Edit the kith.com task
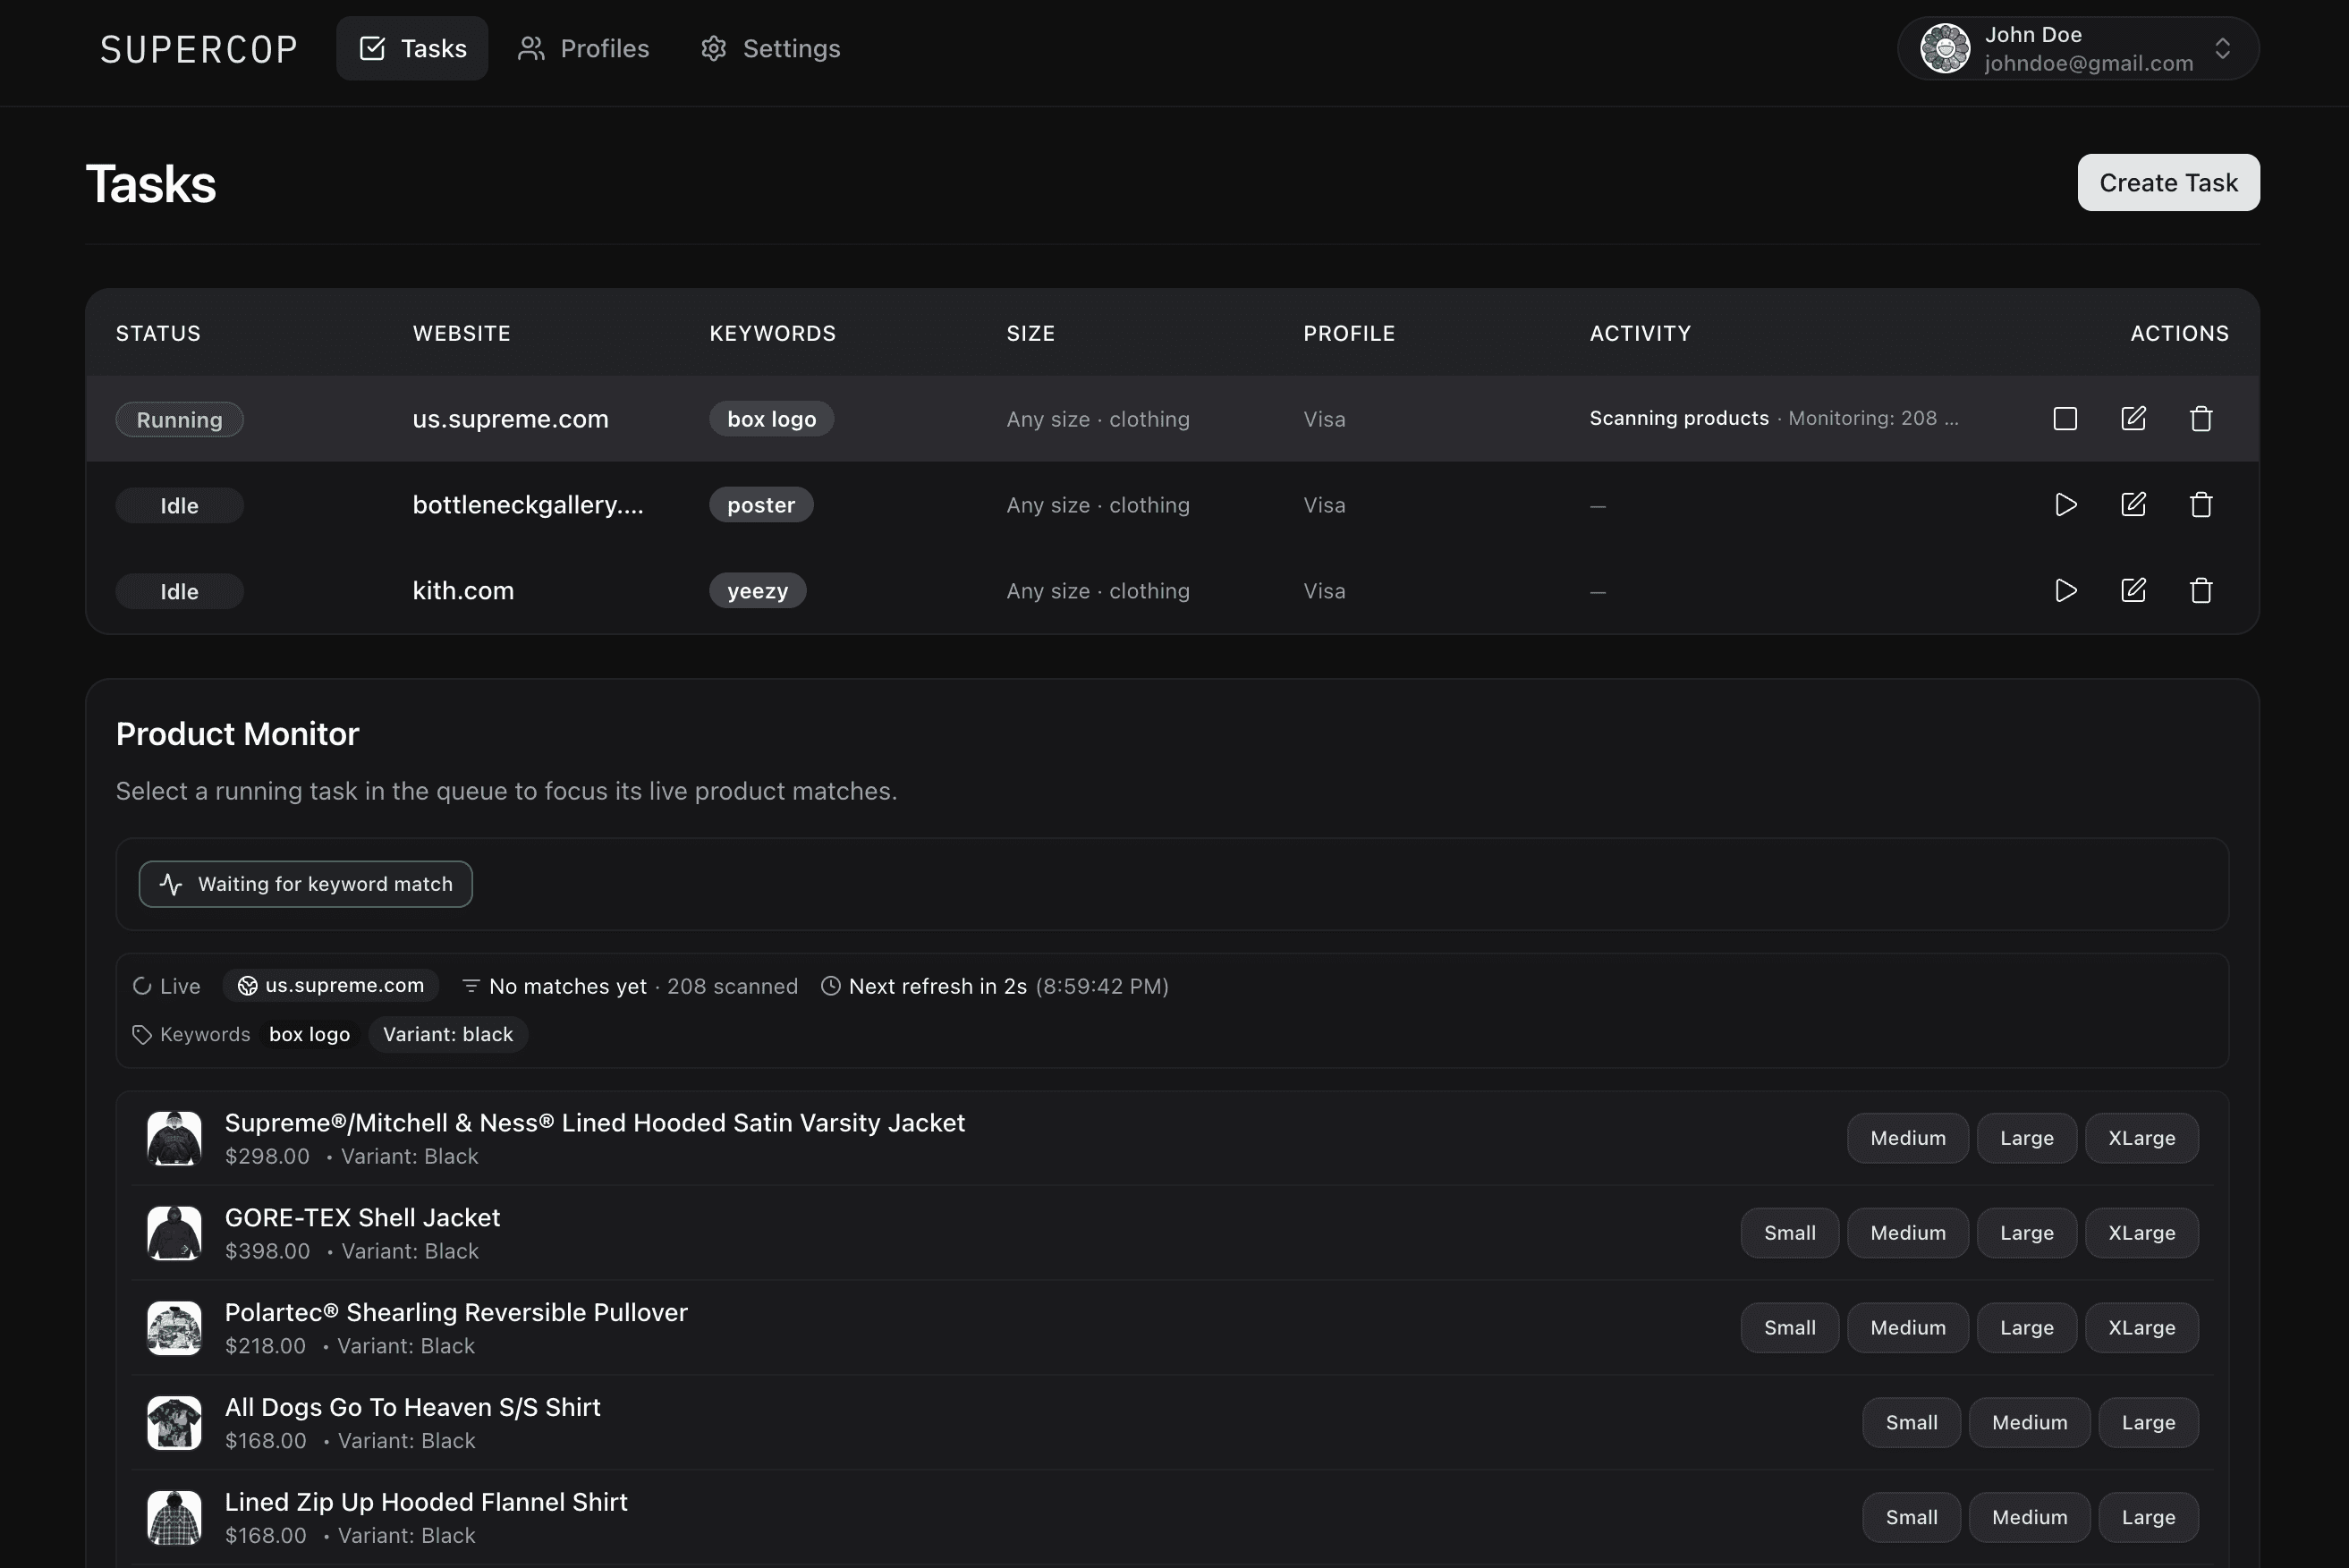 (2133, 590)
